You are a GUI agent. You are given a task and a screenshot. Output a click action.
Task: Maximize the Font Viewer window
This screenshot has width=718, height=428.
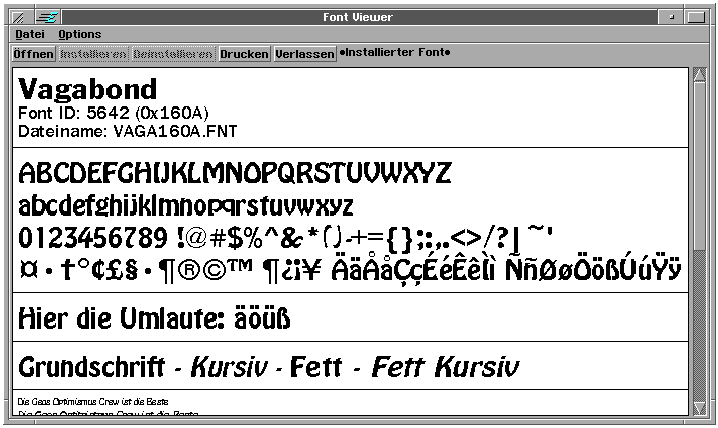(698, 17)
